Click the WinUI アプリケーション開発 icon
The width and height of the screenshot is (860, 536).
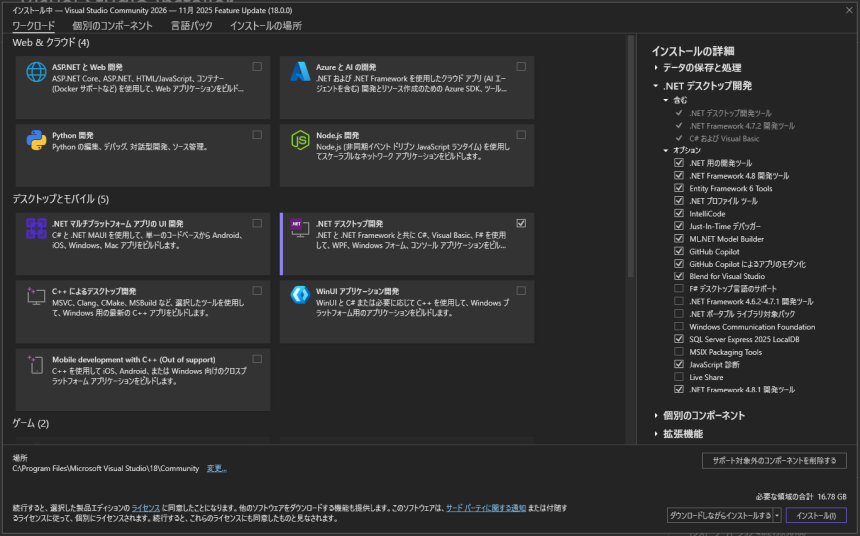pyautogui.click(x=300, y=296)
